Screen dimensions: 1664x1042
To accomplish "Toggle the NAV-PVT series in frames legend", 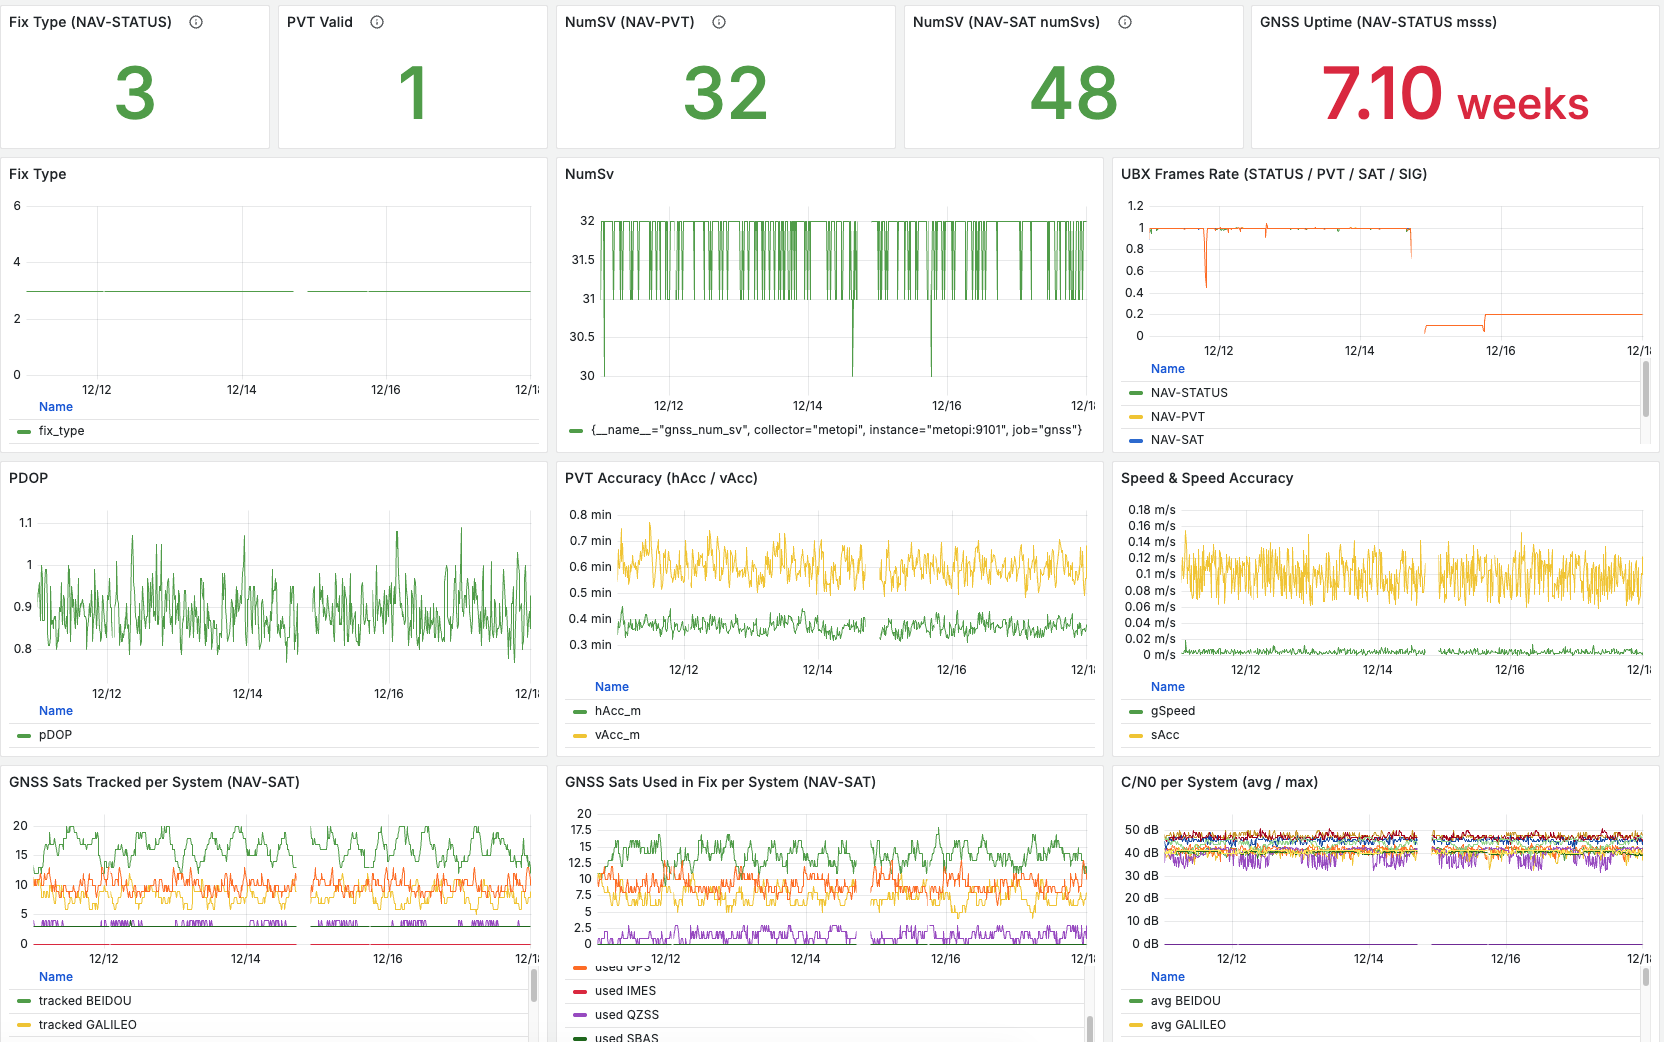I will click(x=1177, y=417).
